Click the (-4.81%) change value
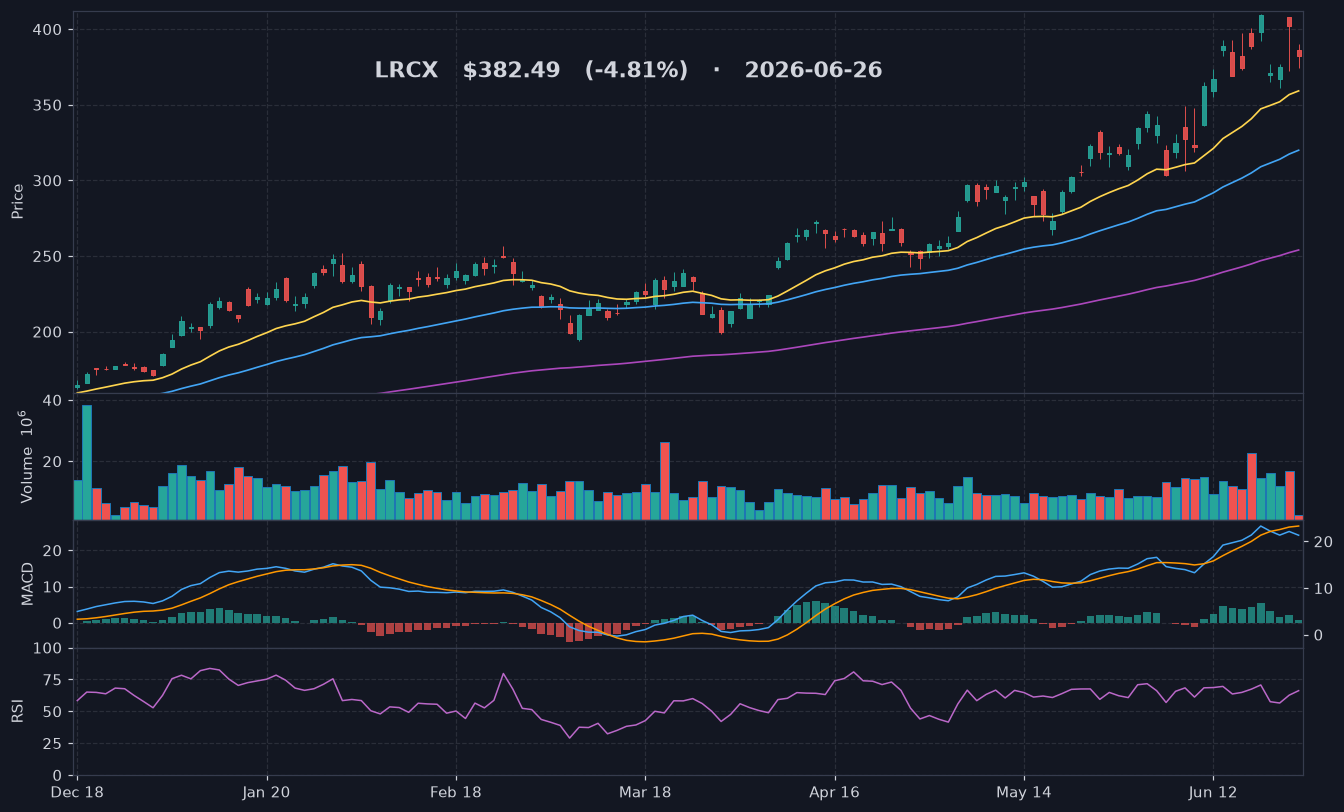 pyautogui.click(x=636, y=71)
